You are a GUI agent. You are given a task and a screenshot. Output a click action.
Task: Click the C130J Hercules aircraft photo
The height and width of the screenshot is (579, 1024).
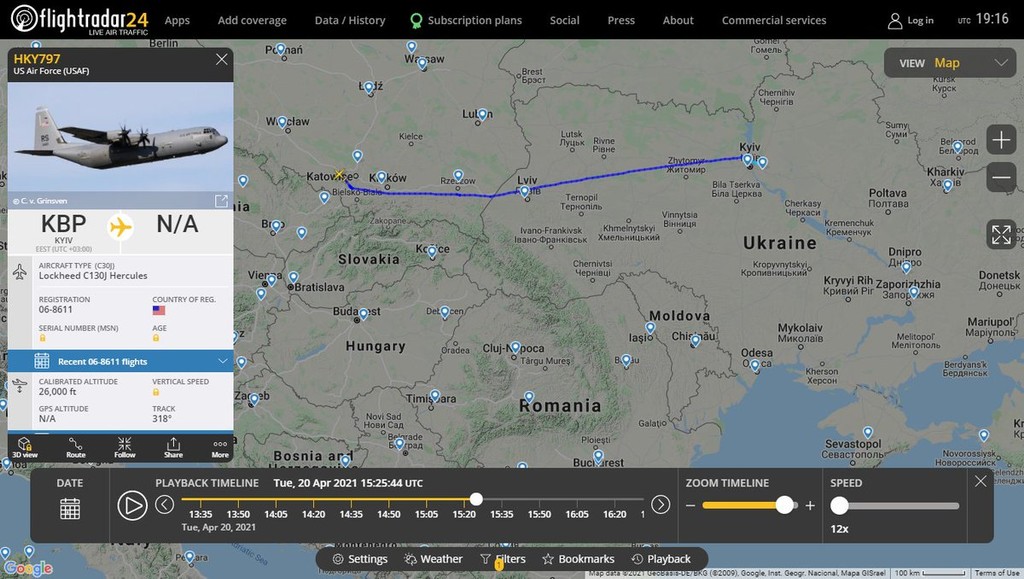pos(120,136)
